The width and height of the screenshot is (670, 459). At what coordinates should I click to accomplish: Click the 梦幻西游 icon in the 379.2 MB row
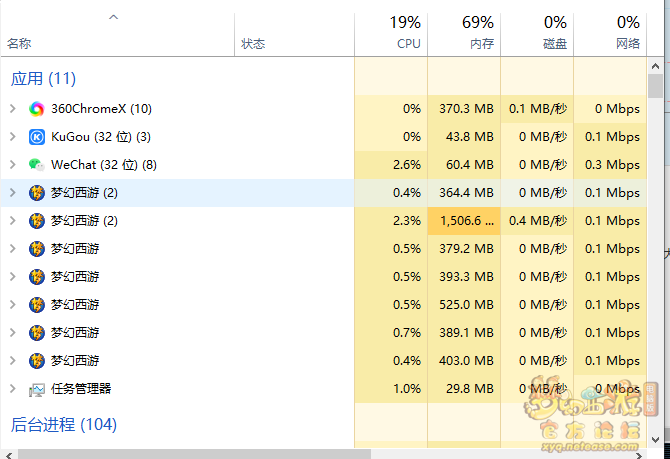[37, 249]
